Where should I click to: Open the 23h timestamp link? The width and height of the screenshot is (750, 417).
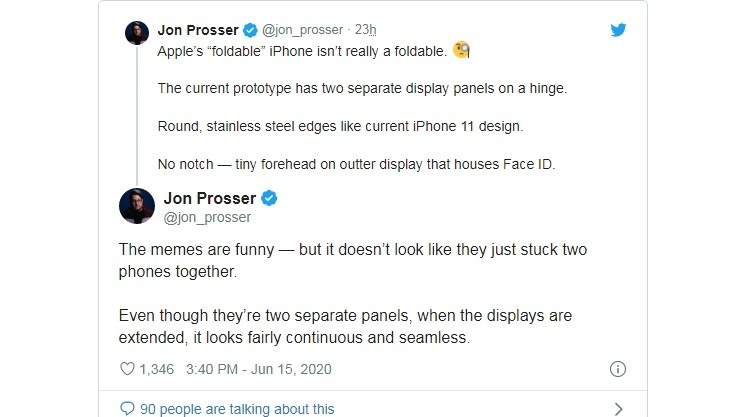[365, 30]
